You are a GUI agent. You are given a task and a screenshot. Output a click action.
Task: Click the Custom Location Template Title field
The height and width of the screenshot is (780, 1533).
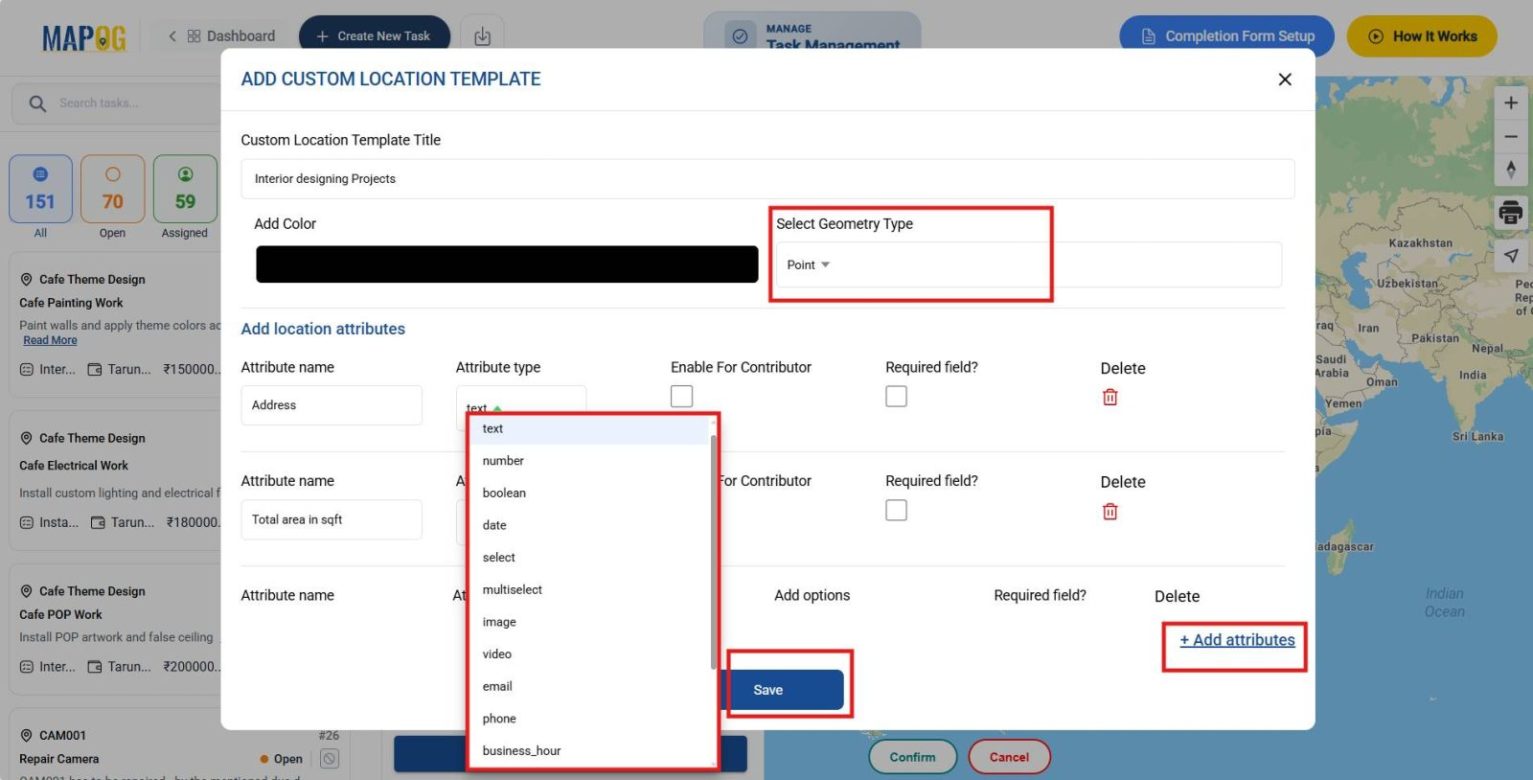click(767, 179)
